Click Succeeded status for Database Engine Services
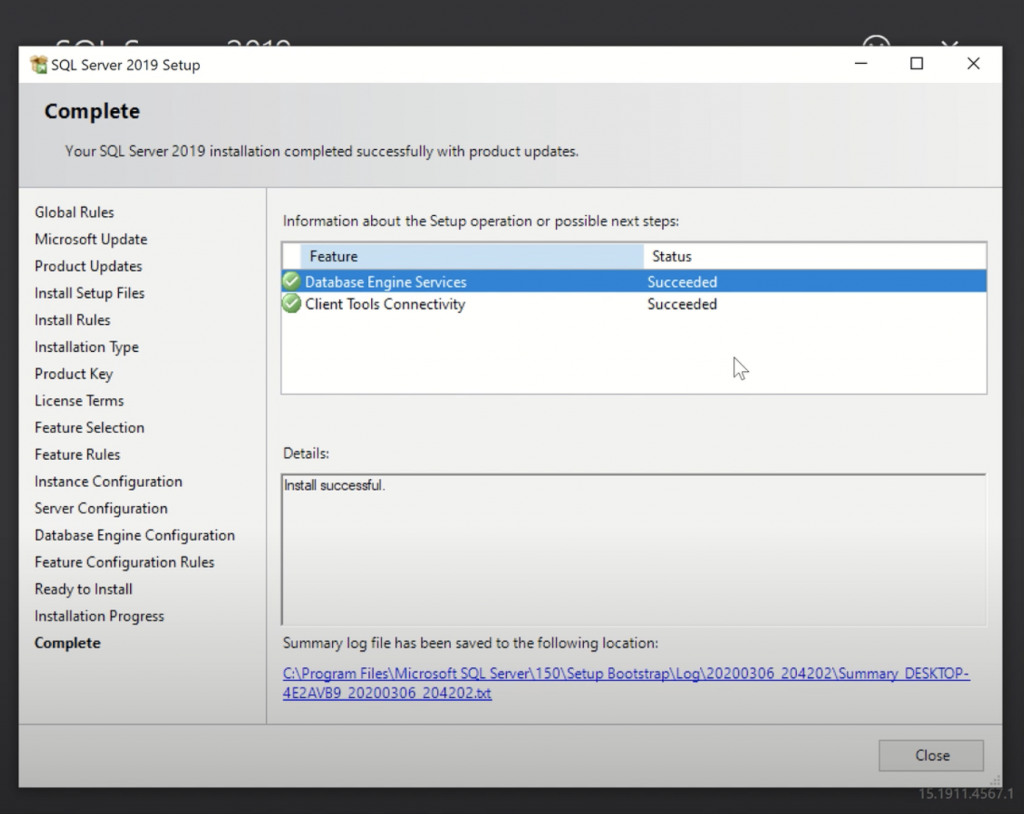Viewport: 1024px width, 814px height. point(682,282)
